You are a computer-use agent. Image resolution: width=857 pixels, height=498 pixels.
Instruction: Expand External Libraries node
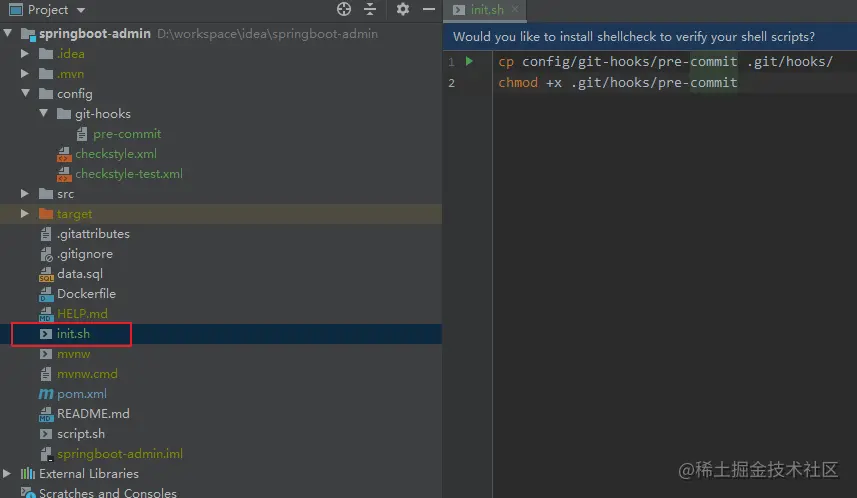pos(7,473)
